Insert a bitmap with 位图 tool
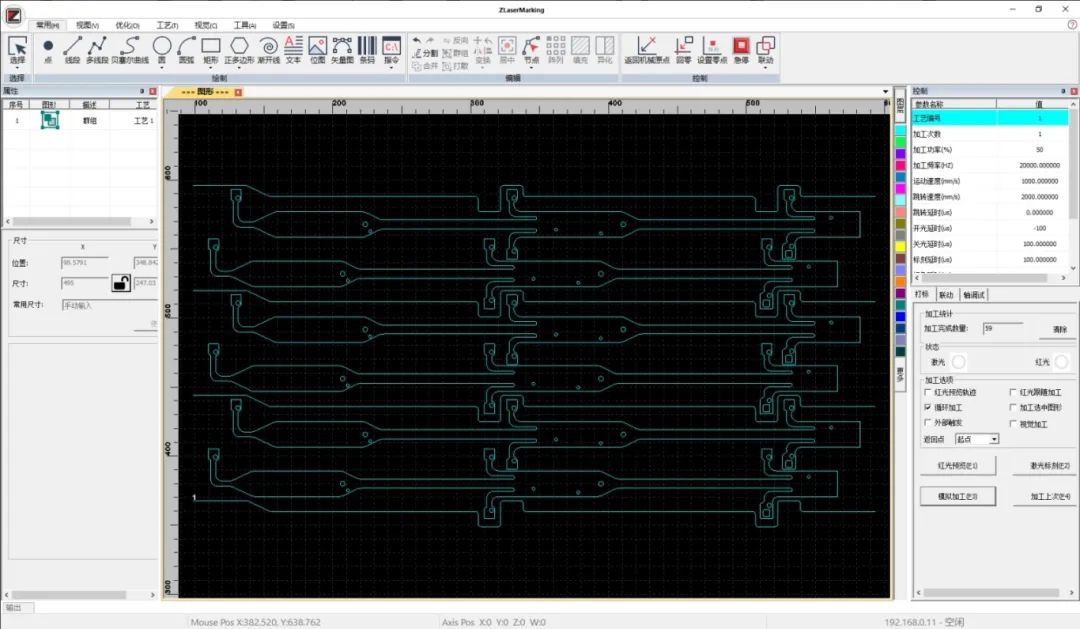 pyautogui.click(x=318, y=50)
